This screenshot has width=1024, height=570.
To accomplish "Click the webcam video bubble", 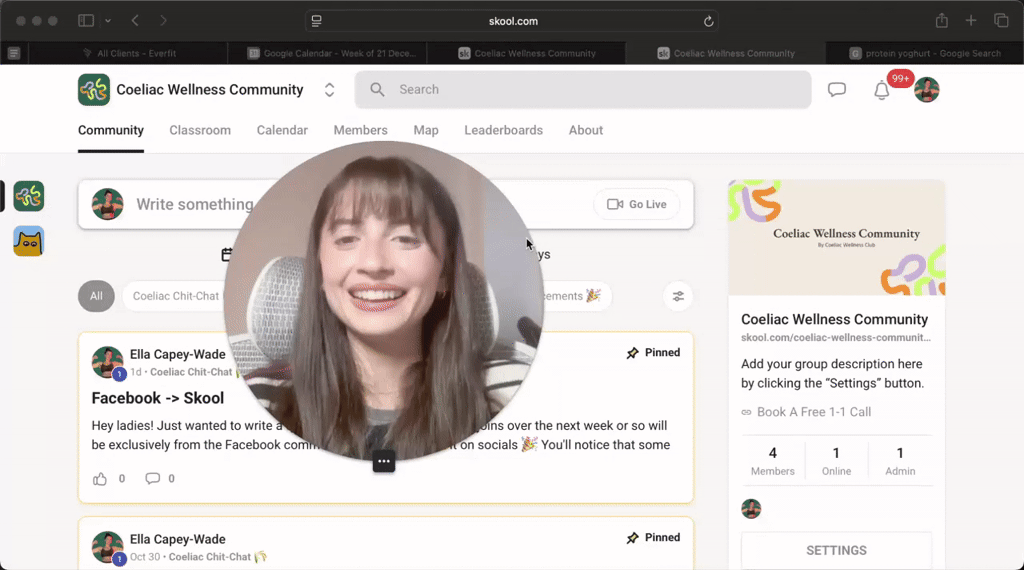I will 383,301.
